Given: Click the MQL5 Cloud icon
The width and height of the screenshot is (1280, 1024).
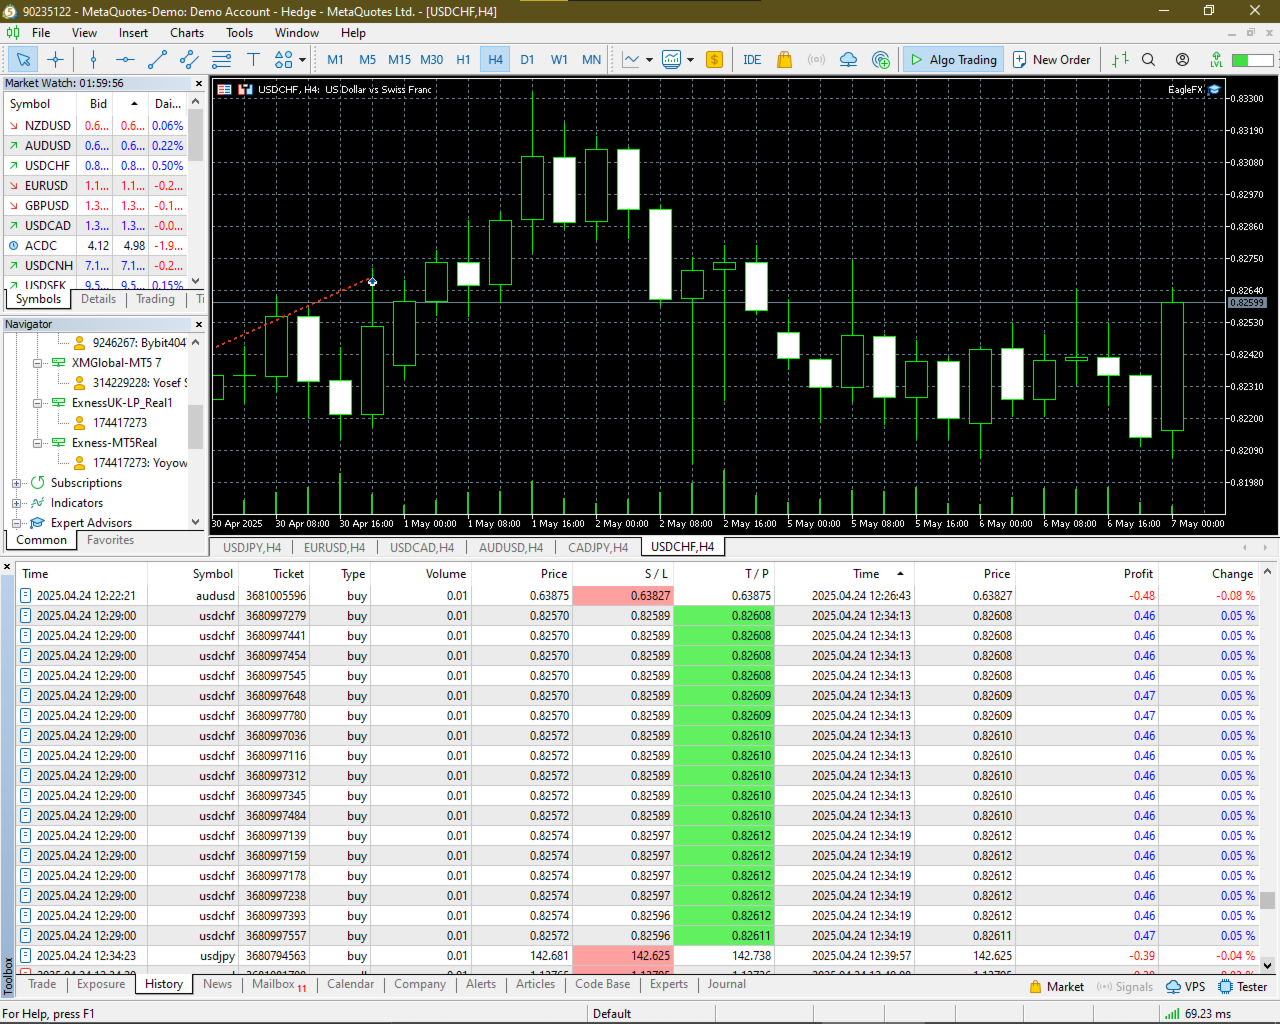Looking at the screenshot, I should point(848,59).
